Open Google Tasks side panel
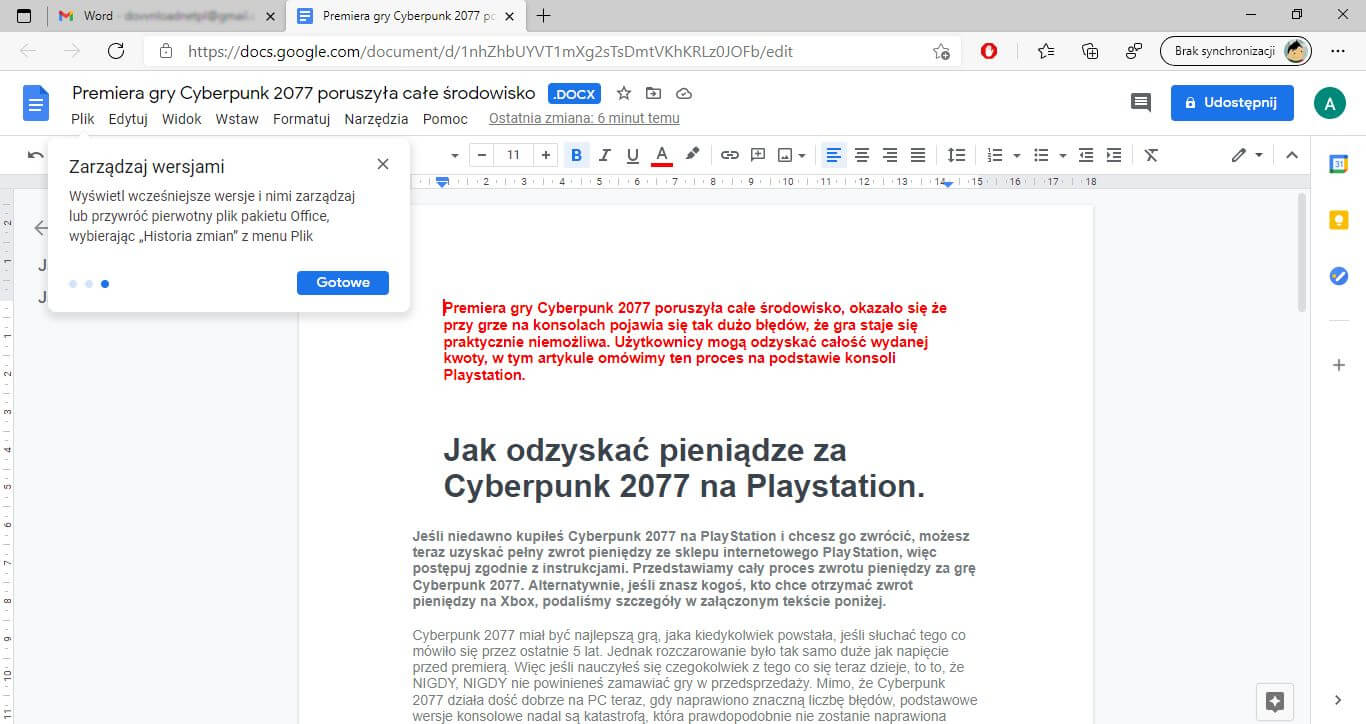 (x=1339, y=277)
